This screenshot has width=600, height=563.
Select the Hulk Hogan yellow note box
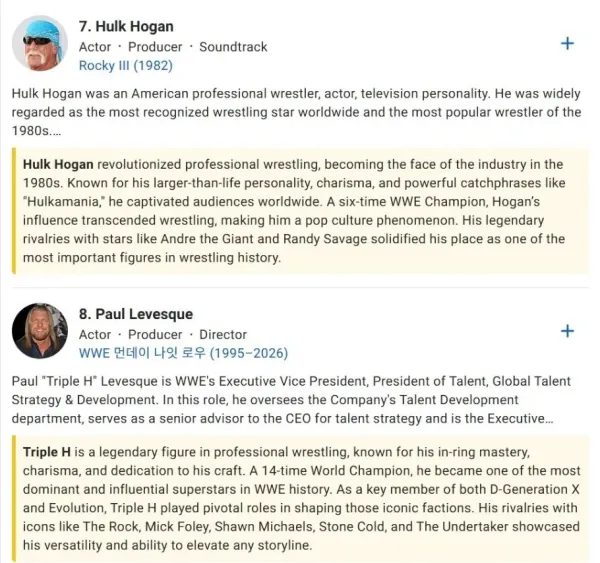tap(300, 211)
